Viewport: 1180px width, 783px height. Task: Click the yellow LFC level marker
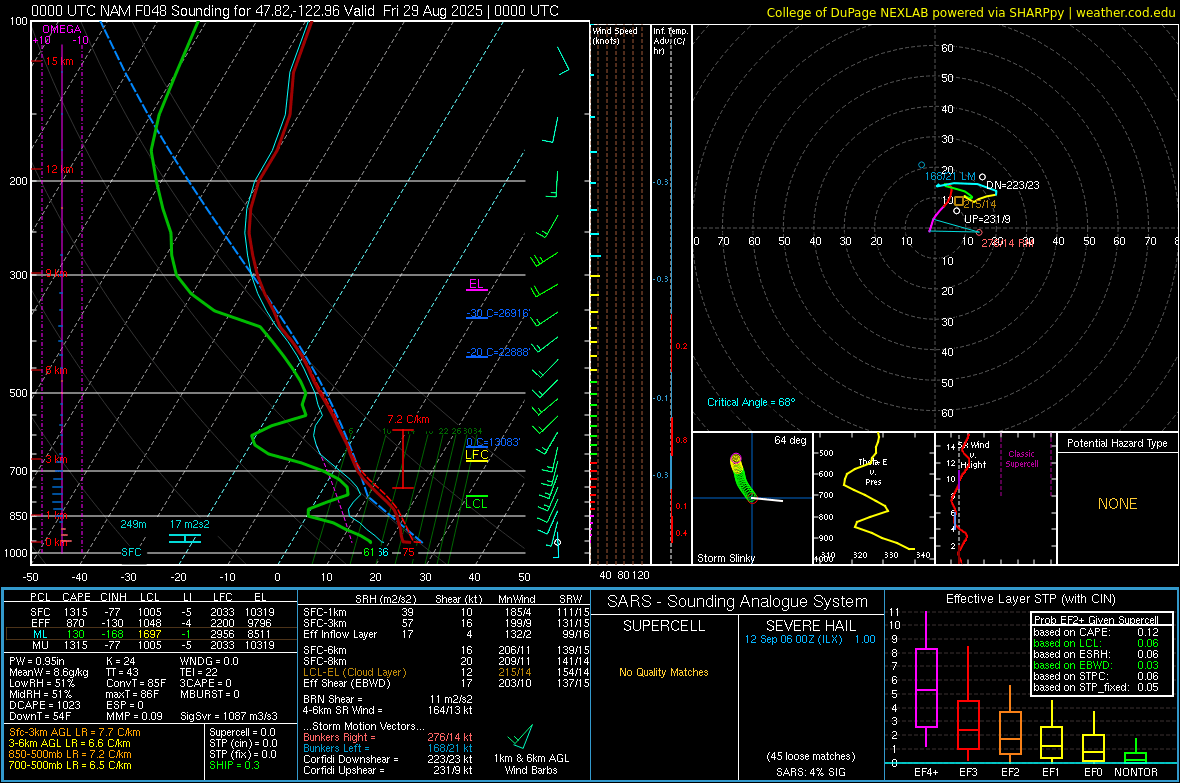pos(476,455)
